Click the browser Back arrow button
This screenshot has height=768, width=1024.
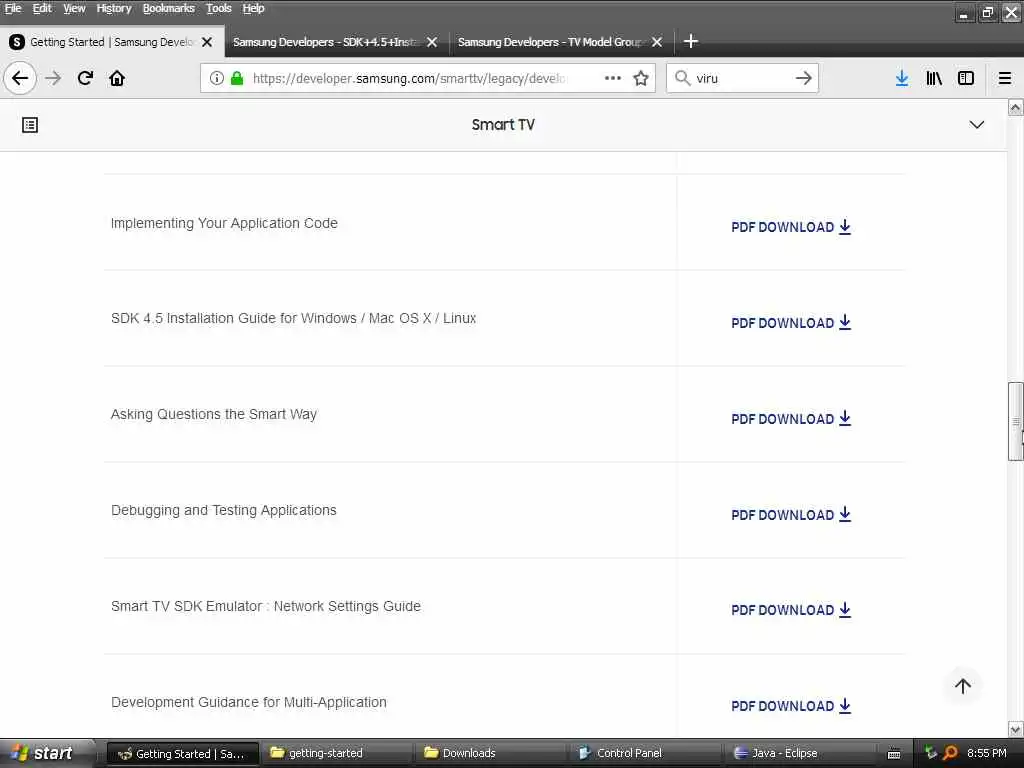tap(20, 78)
